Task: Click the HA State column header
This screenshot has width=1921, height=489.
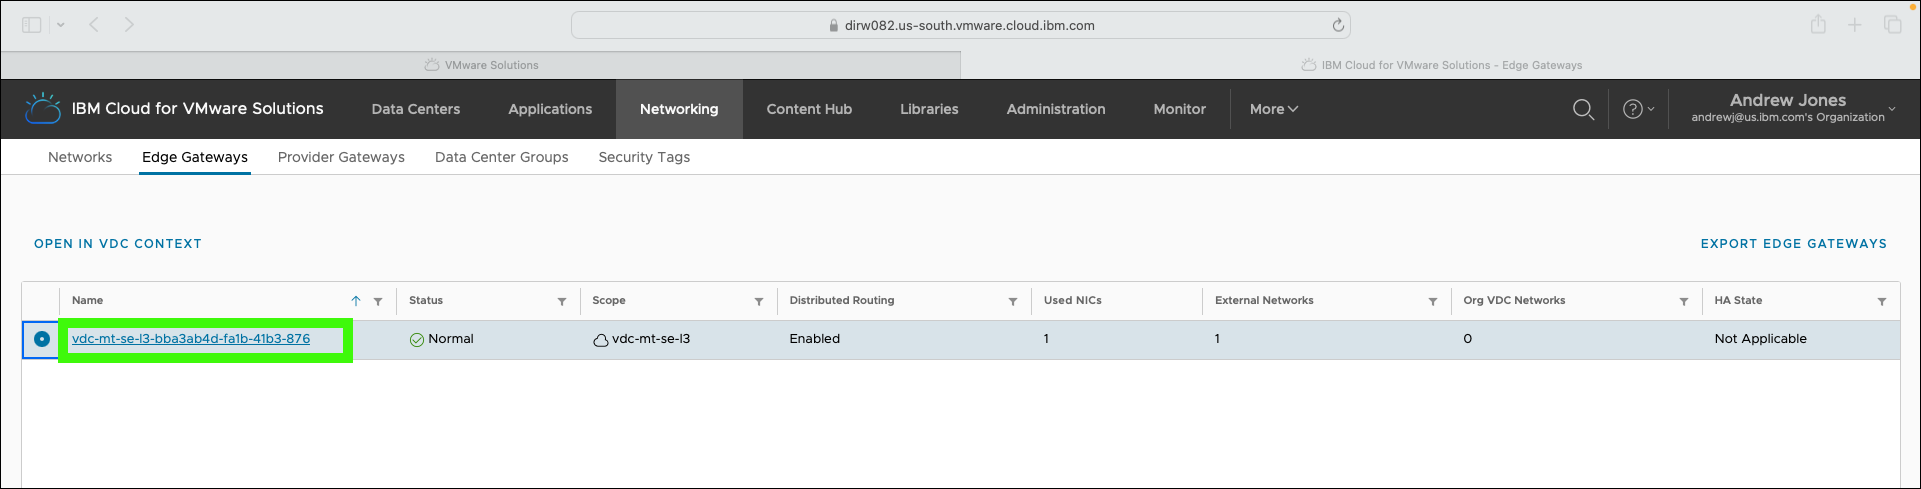Action: [1738, 301]
